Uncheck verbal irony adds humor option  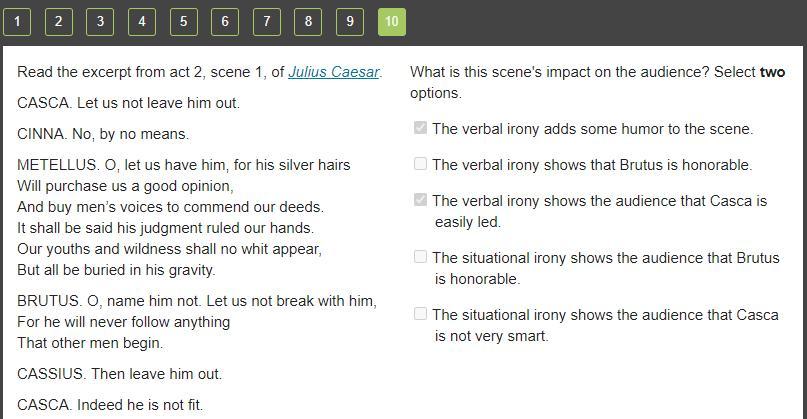tap(421, 128)
